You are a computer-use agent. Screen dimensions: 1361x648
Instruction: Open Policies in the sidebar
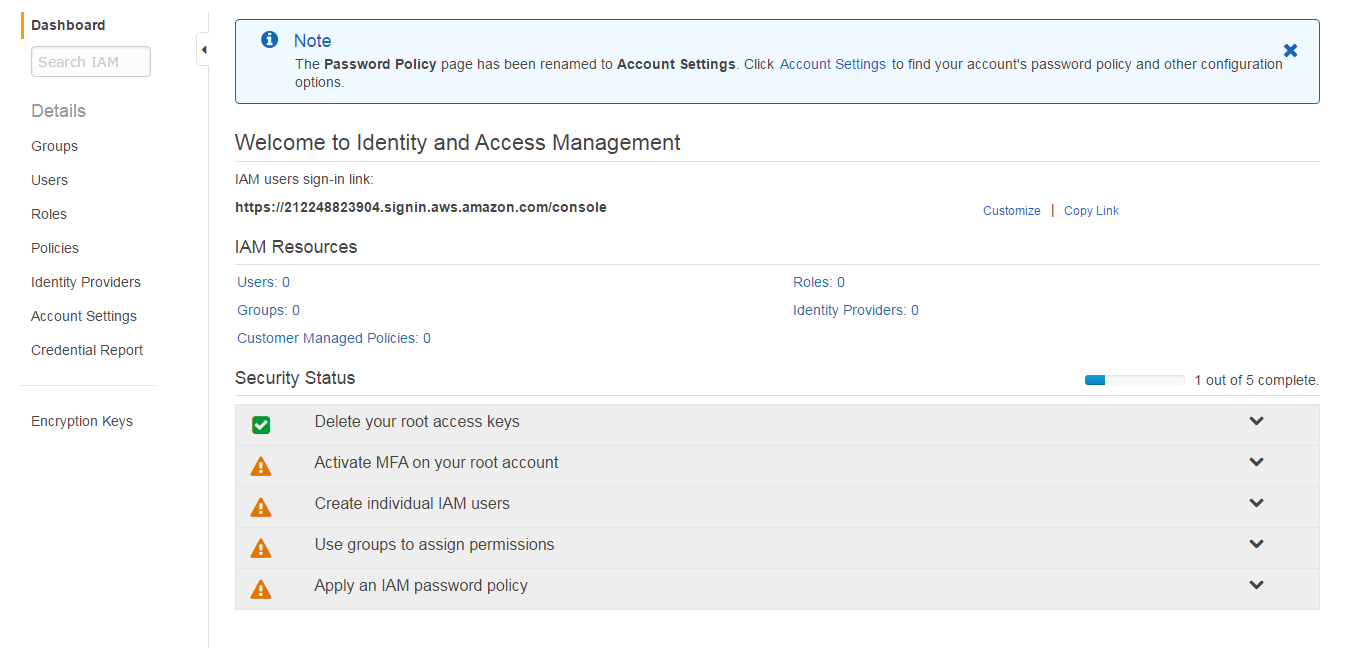point(55,248)
